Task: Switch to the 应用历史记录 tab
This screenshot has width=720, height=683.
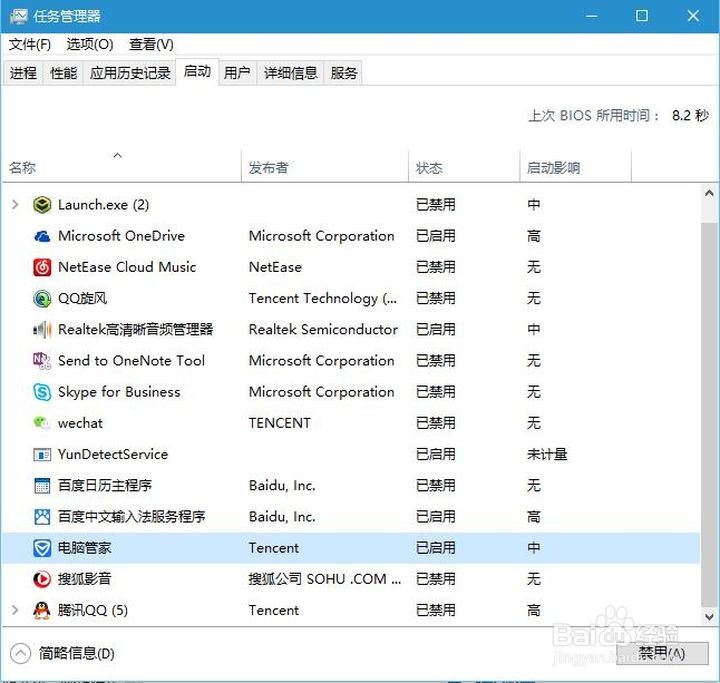Action: (x=130, y=73)
